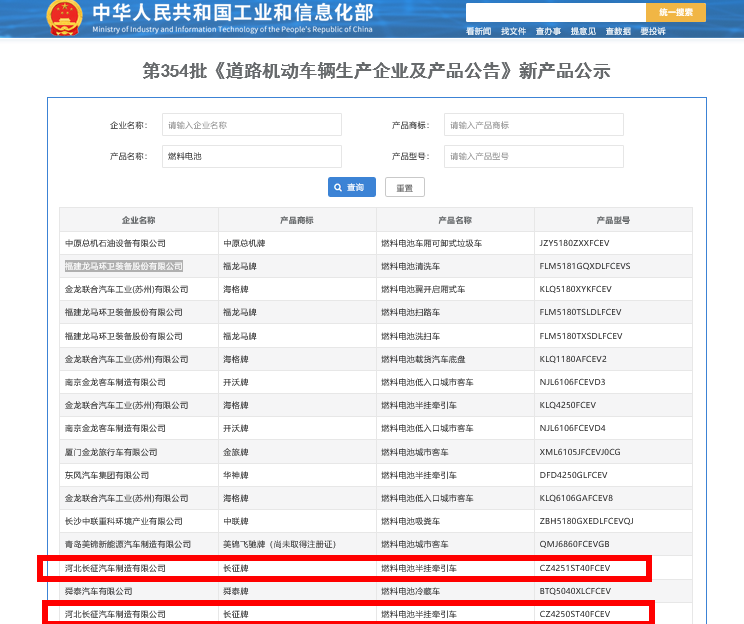The height and width of the screenshot is (624, 744).
Task: Click model ZBH5180GXEDLFCEVQJ
Action: point(586,521)
